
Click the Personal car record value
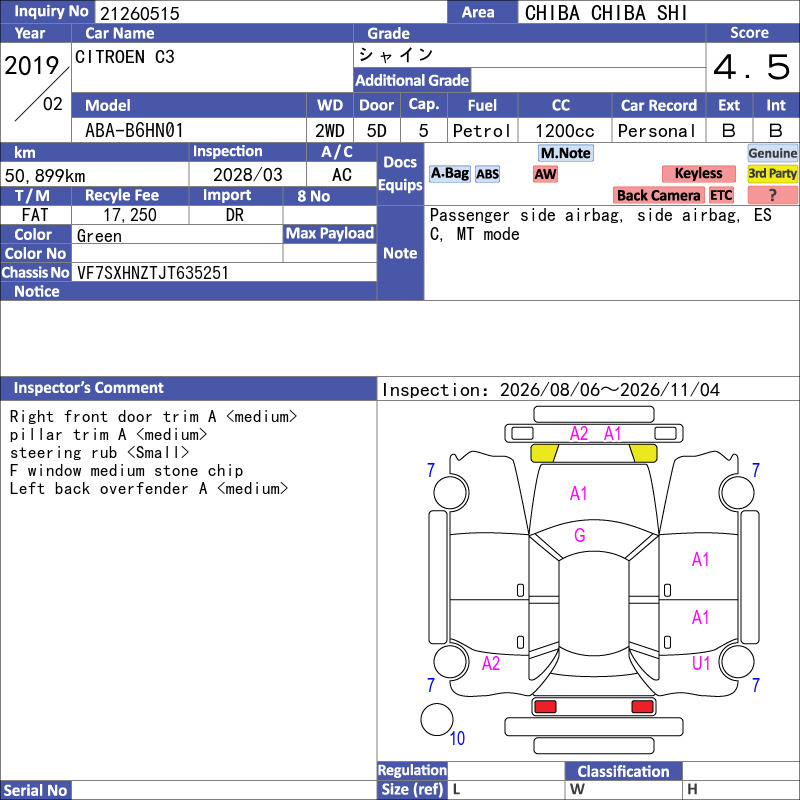click(x=657, y=131)
